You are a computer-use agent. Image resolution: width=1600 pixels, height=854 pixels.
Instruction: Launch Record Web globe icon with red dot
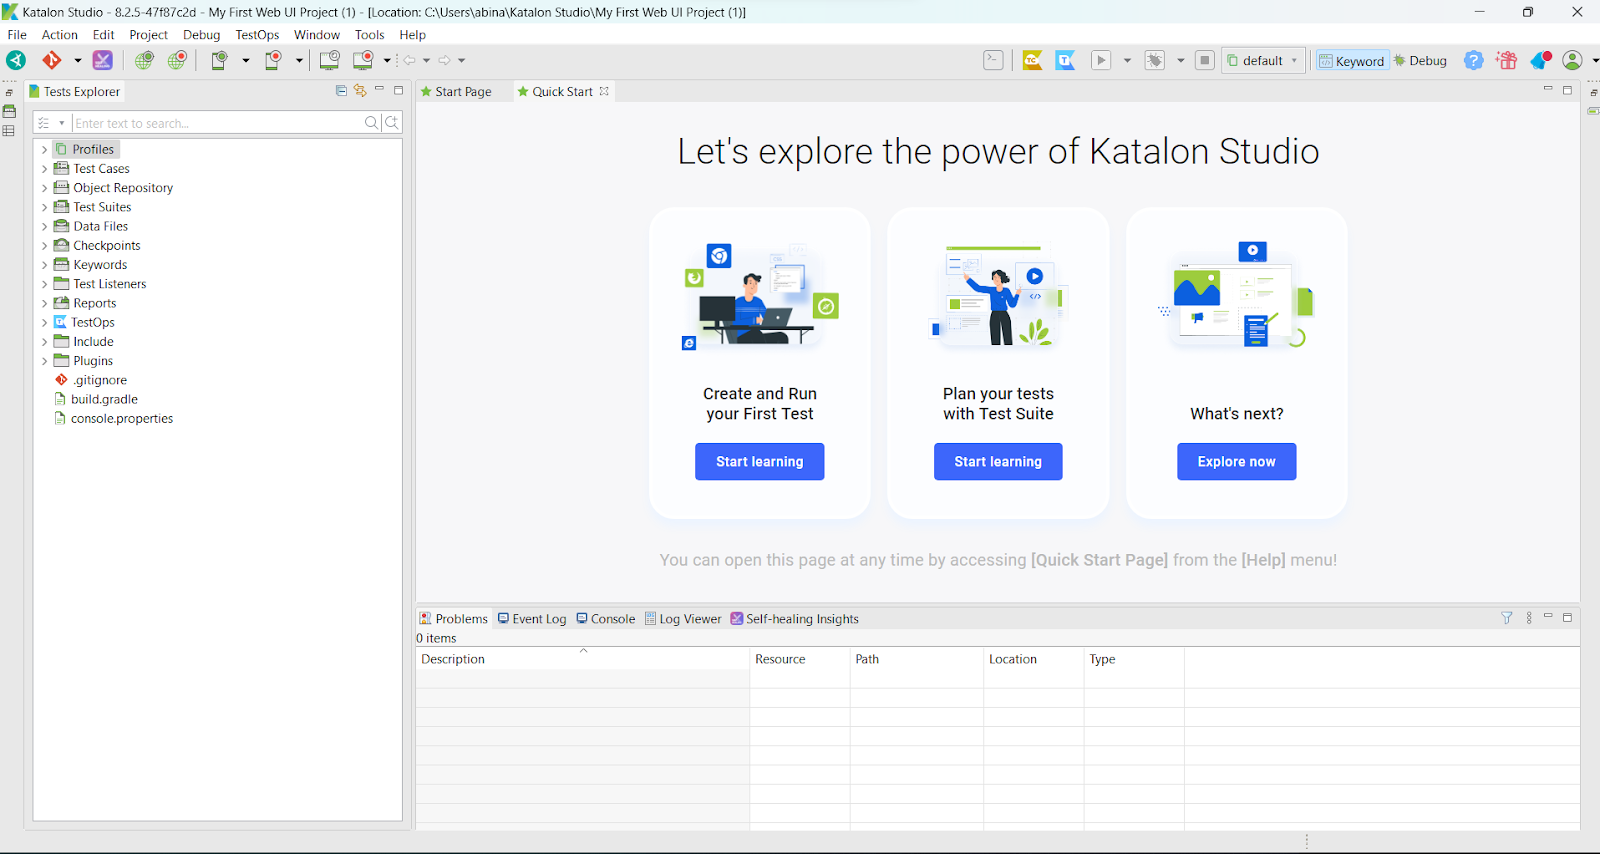[x=177, y=60]
